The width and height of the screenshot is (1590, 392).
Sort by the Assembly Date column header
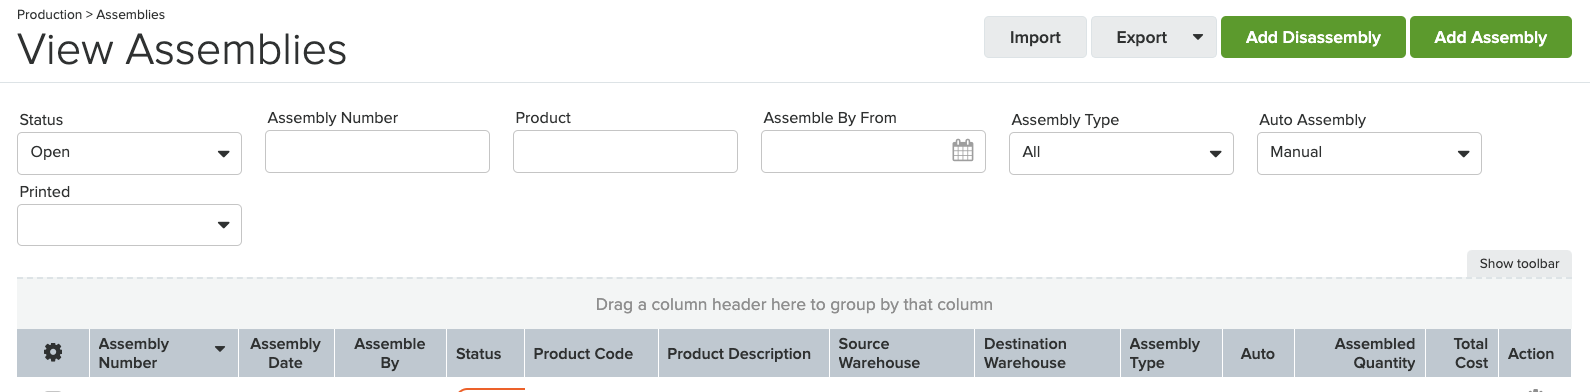coord(285,353)
